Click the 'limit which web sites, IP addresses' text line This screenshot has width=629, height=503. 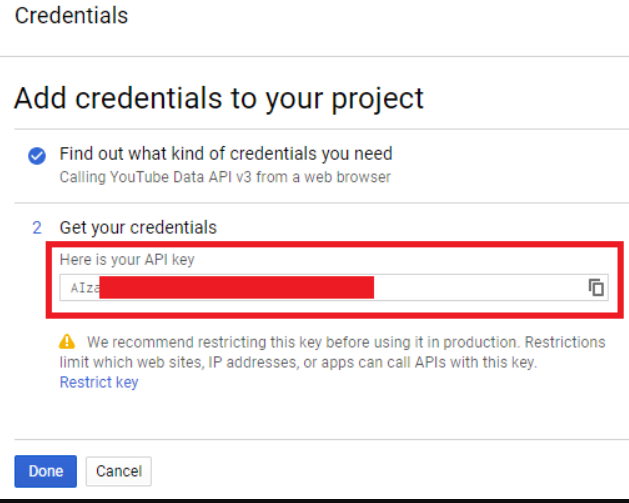[300, 362]
